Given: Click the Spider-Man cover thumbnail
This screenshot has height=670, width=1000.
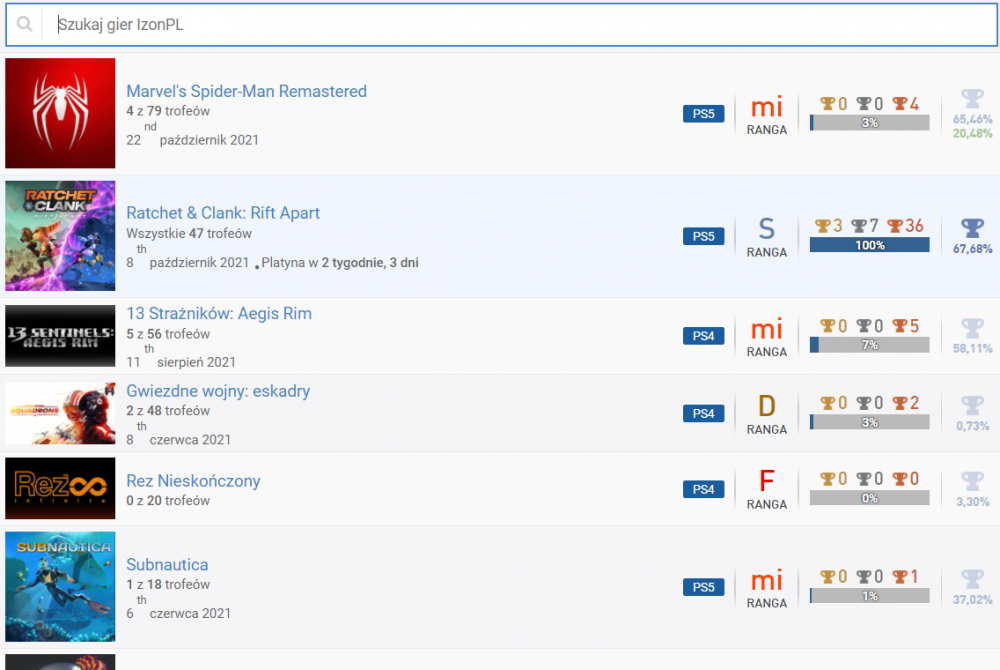Looking at the screenshot, I should point(60,113).
